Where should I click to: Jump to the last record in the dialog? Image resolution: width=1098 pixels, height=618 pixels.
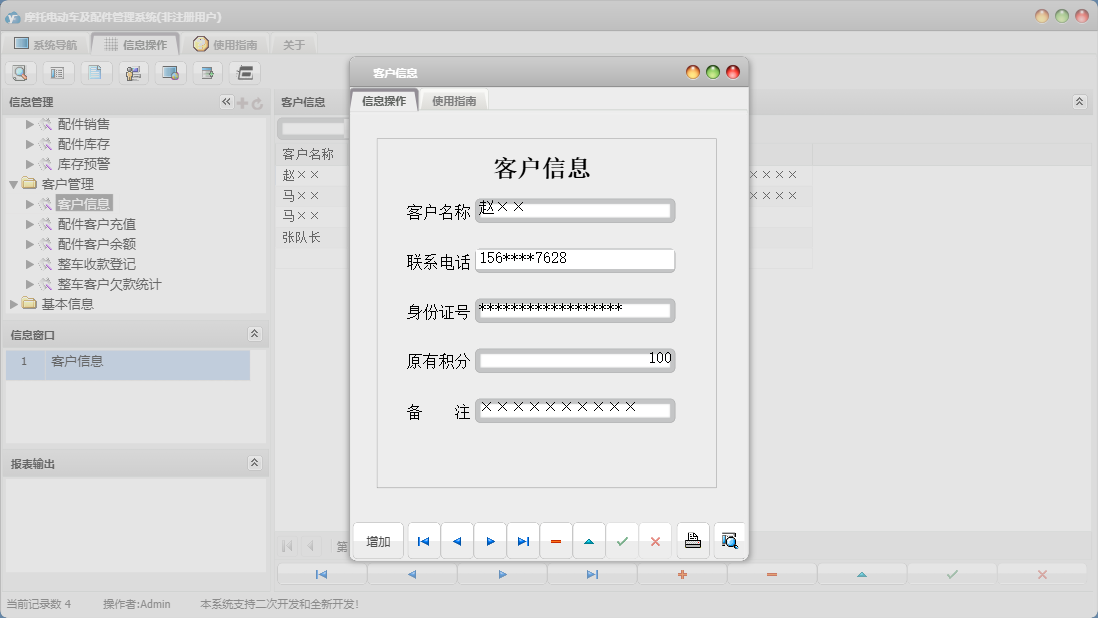[522, 541]
